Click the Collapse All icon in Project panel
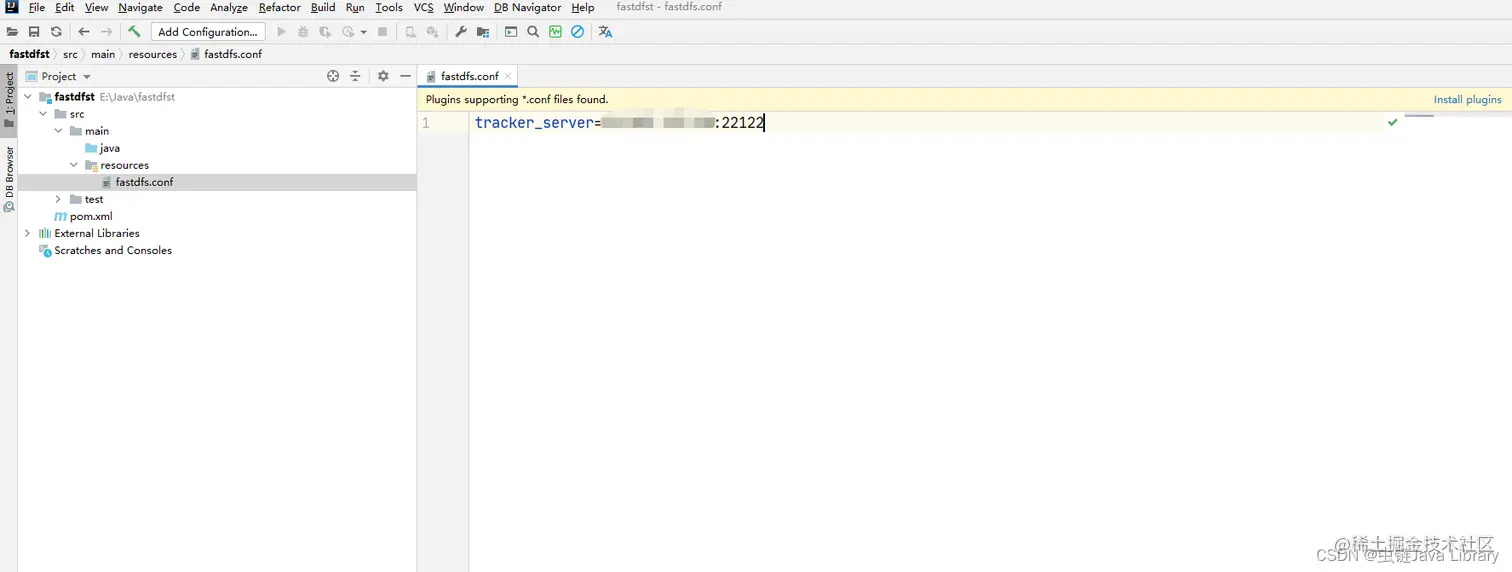Image resolution: width=1512 pixels, height=572 pixels. click(x=355, y=76)
